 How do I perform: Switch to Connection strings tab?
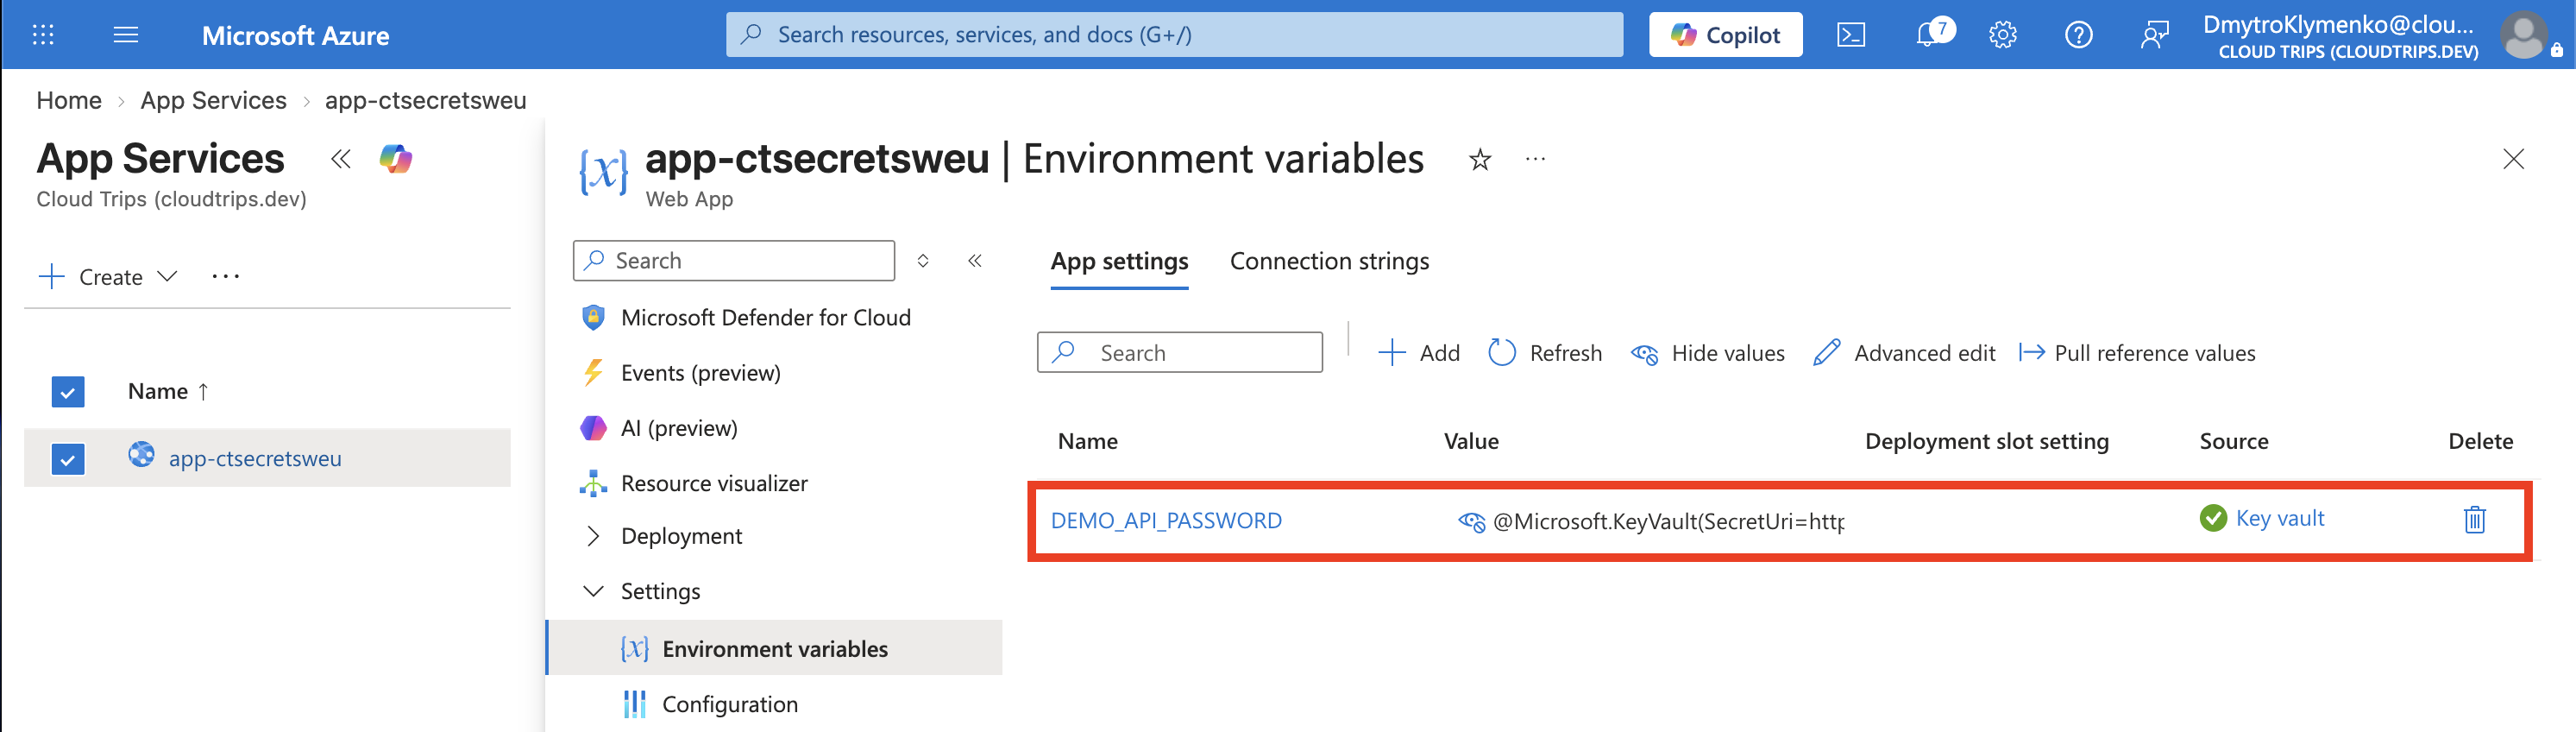click(1329, 262)
